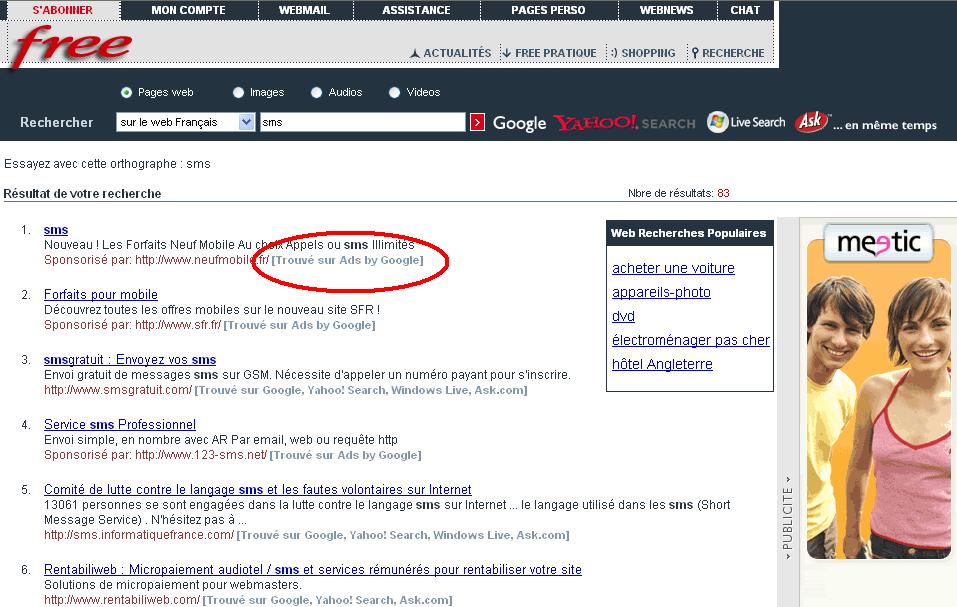Image resolution: width=957 pixels, height=607 pixels.
Task: Open the Meetic advertisement banner
Action: (878, 390)
